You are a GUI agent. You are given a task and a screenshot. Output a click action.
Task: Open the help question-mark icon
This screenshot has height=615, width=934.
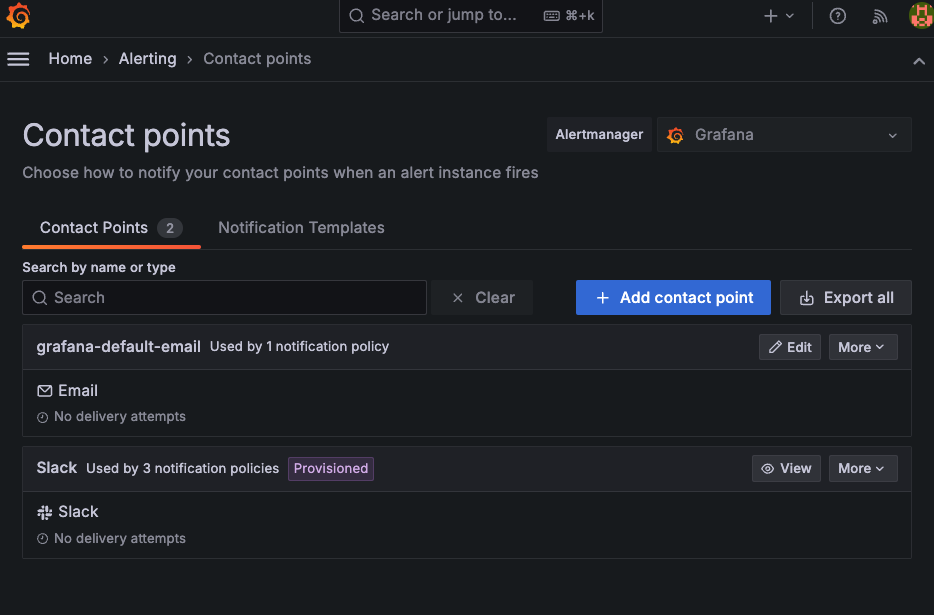click(x=838, y=16)
